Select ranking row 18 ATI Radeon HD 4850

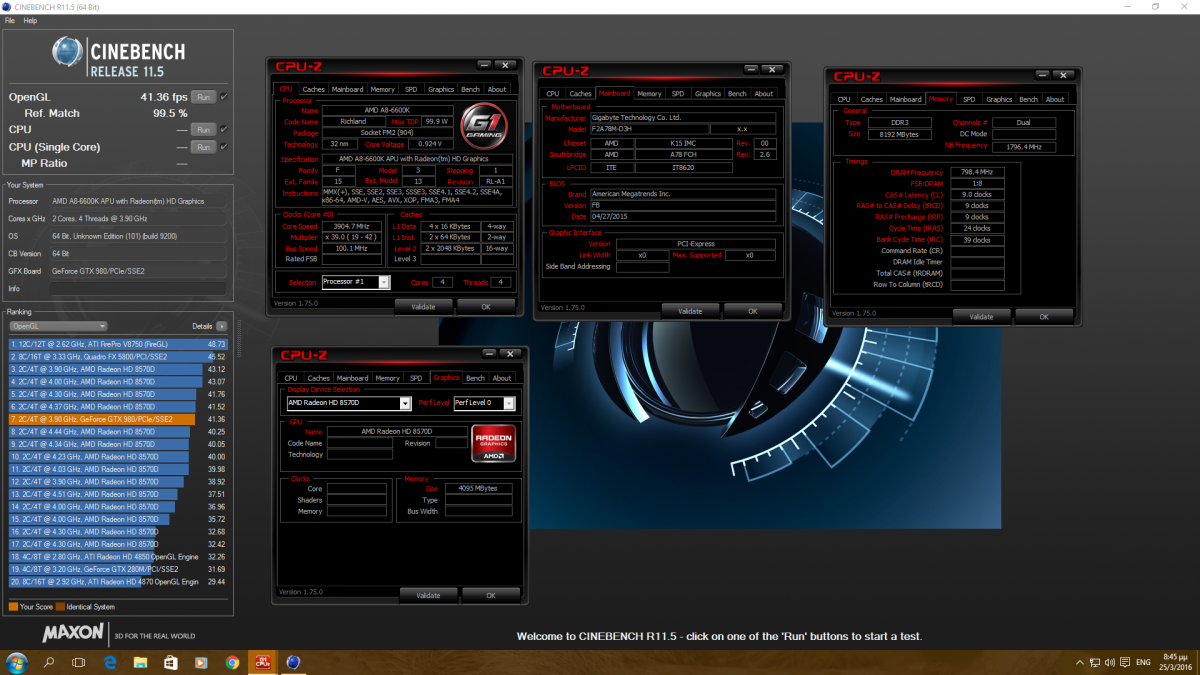118,556
